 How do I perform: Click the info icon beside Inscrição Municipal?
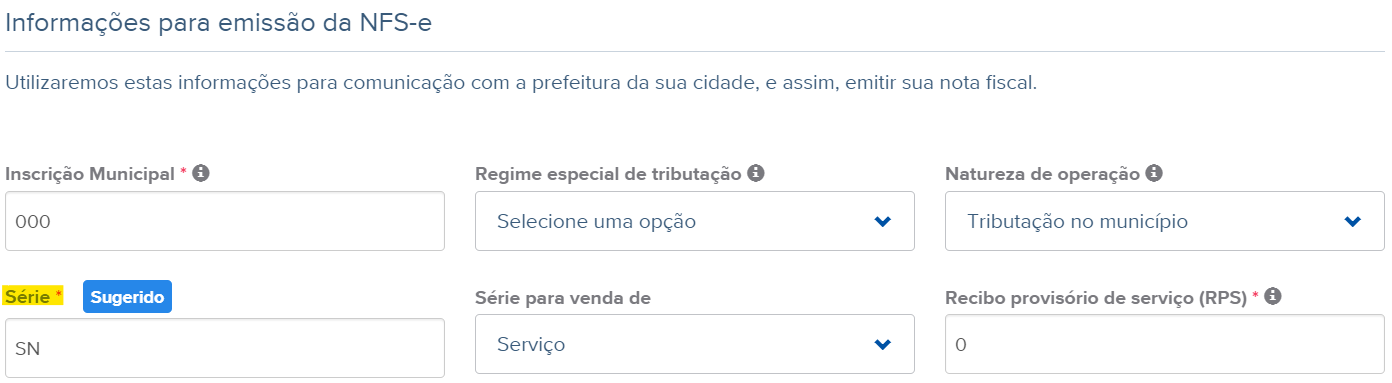(201, 174)
